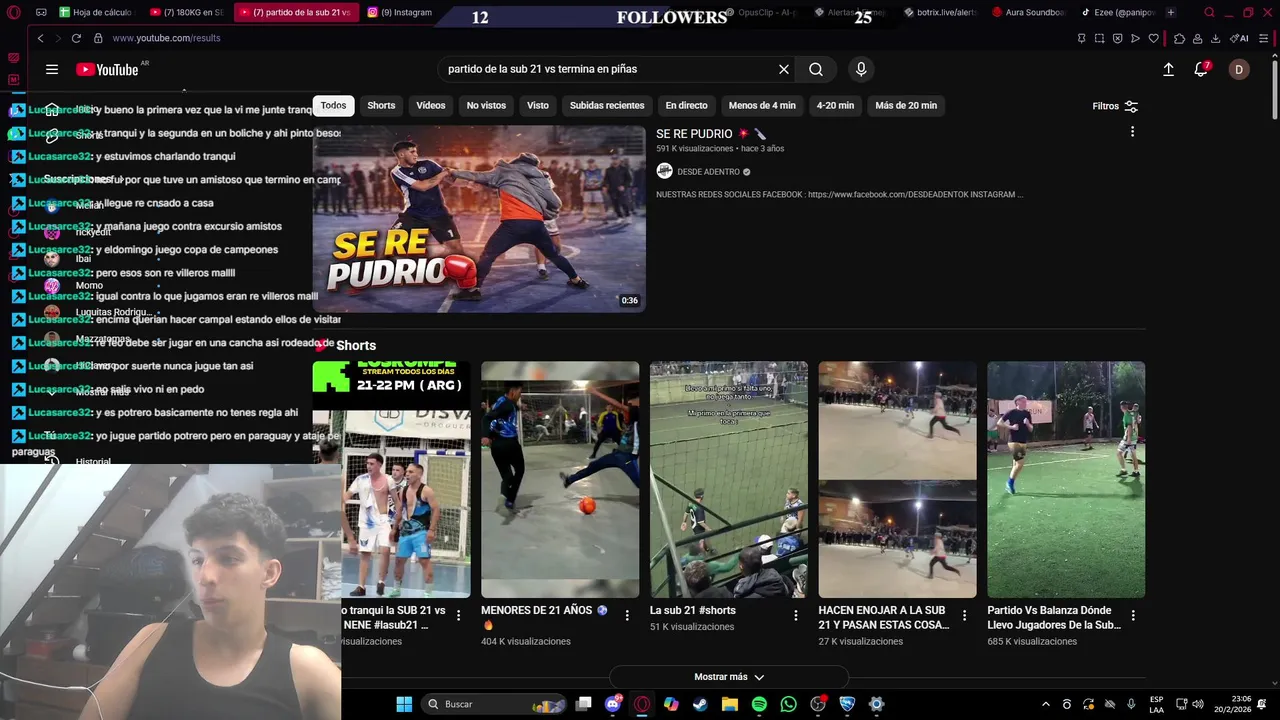Image resolution: width=1280 pixels, height=720 pixels.
Task: Start voice search with the microphone icon
Action: pos(861,69)
